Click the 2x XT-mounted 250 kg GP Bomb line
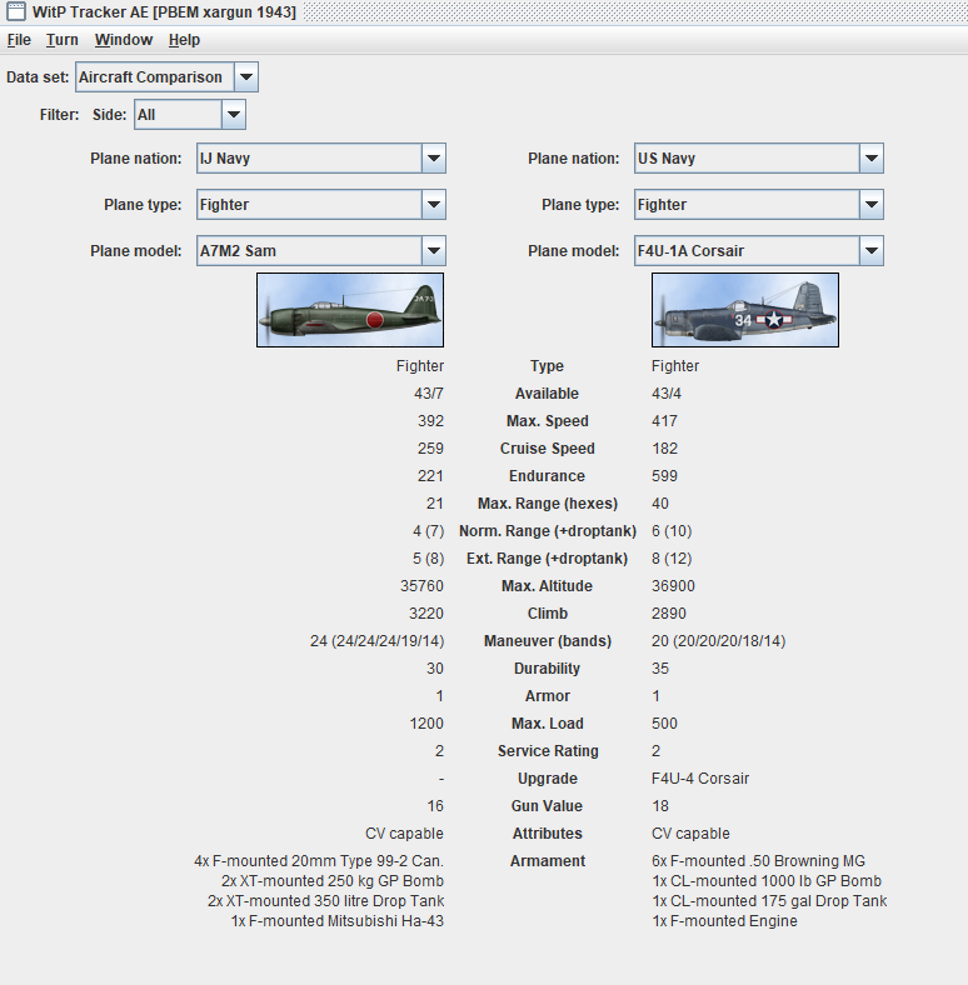Image resolution: width=968 pixels, height=985 pixels. 332,881
